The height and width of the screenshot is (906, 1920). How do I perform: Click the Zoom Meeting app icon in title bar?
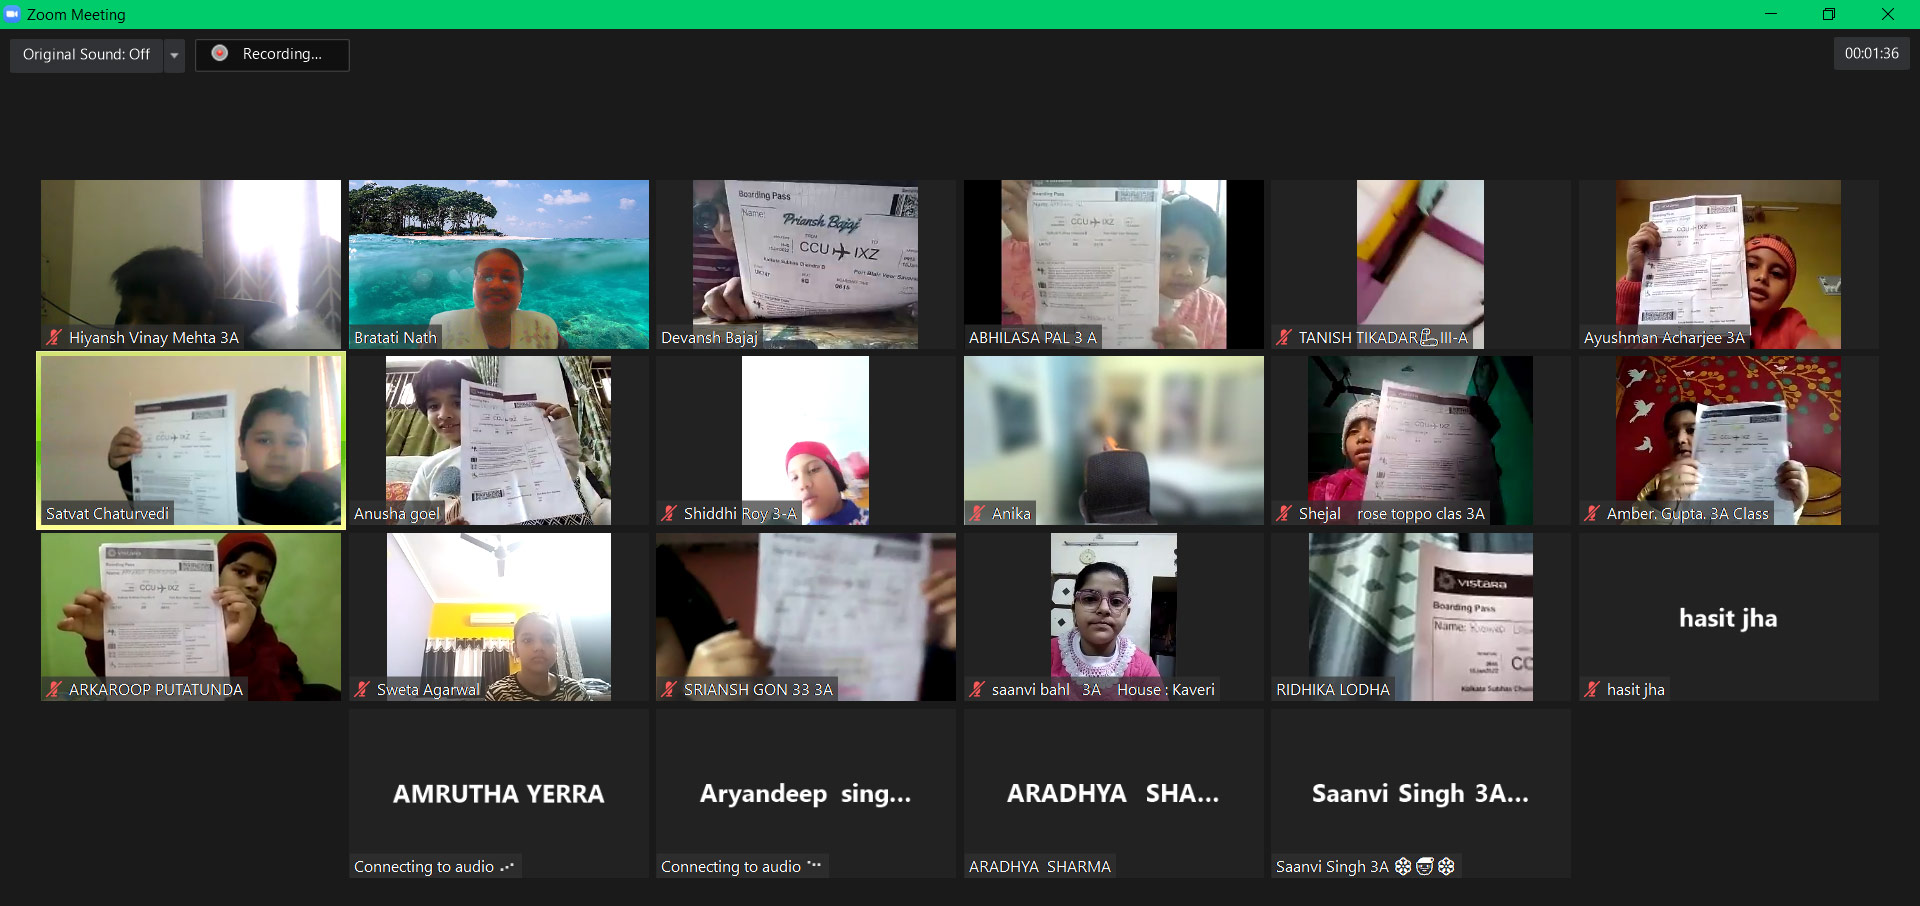[12, 14]
